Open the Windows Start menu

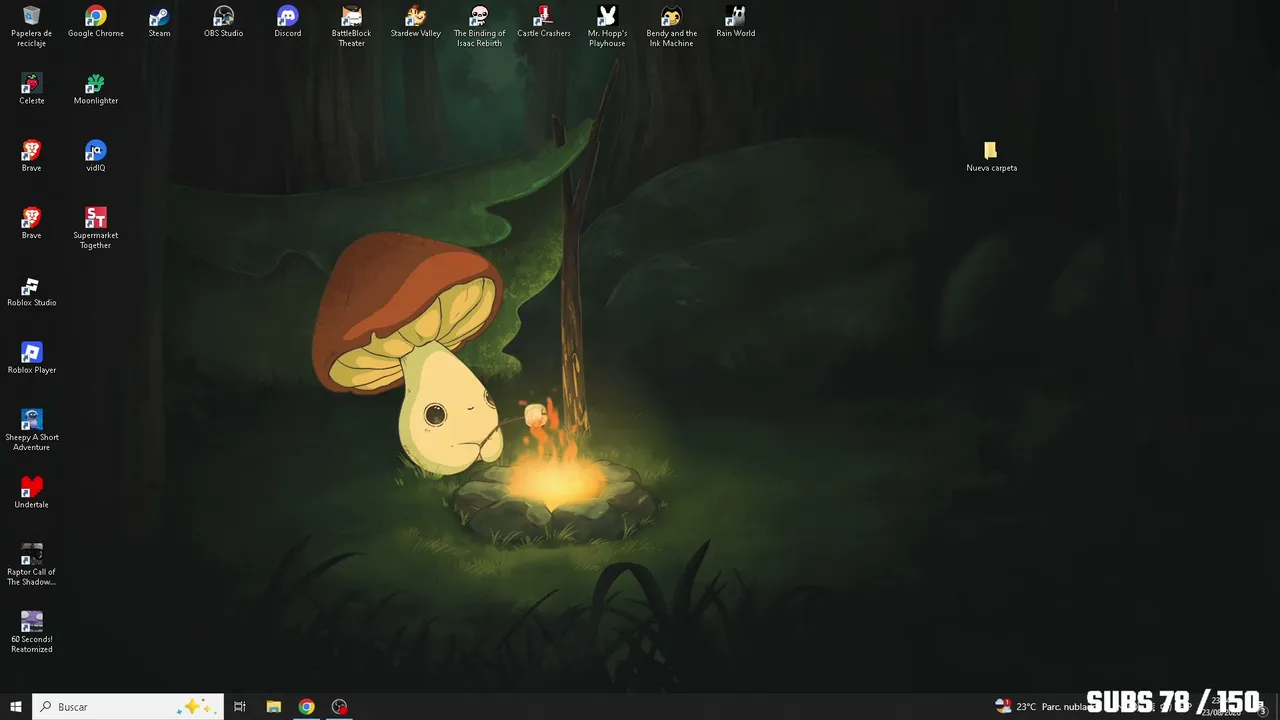[16, 707]
